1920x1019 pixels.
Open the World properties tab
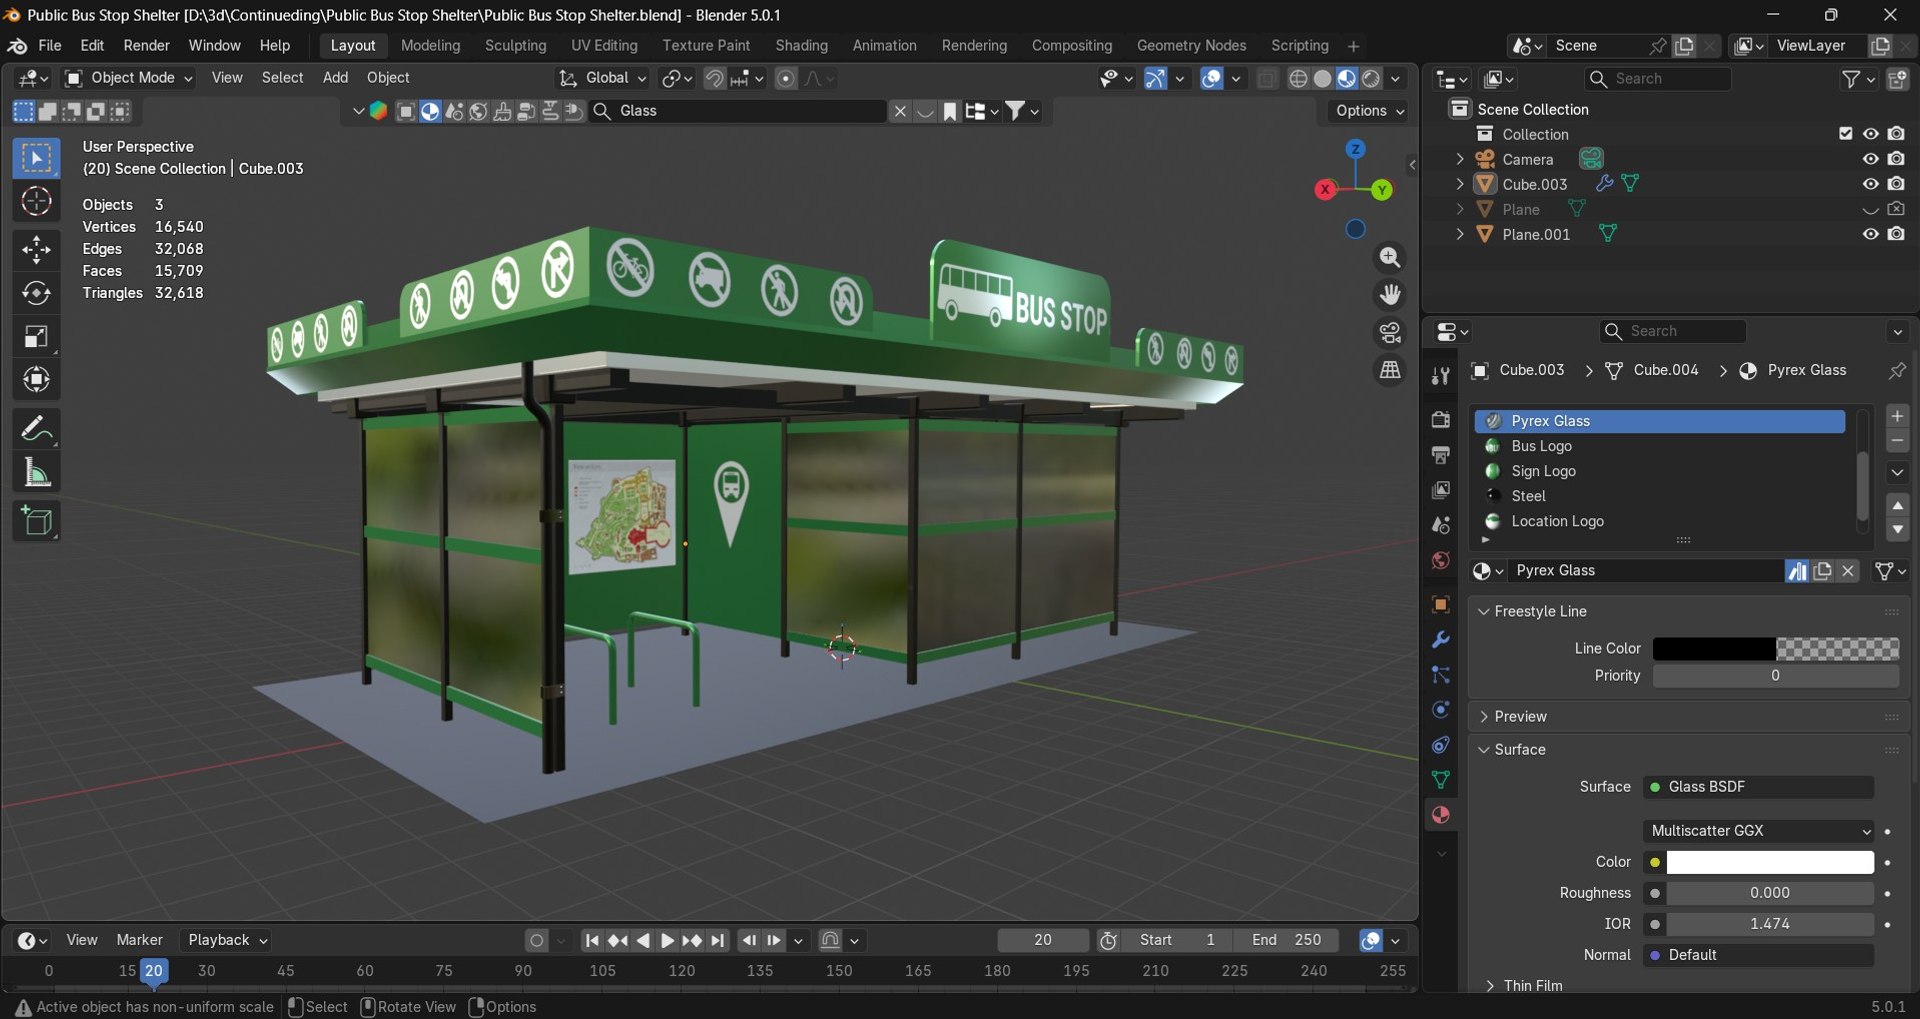[1441, 560]
